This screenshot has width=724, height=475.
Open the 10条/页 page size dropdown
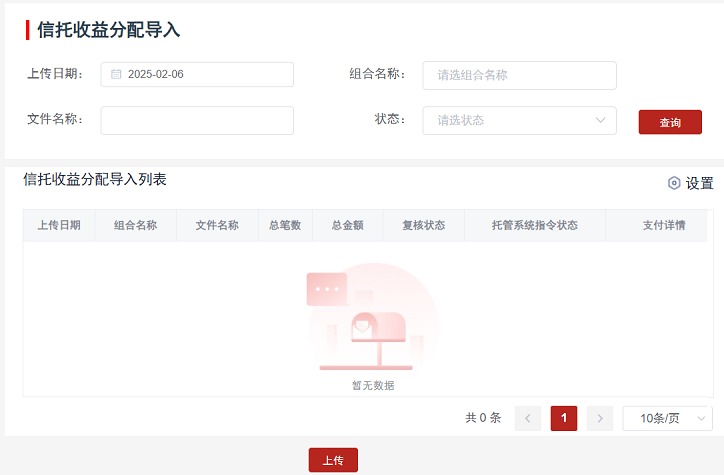[x=667, y=418]
